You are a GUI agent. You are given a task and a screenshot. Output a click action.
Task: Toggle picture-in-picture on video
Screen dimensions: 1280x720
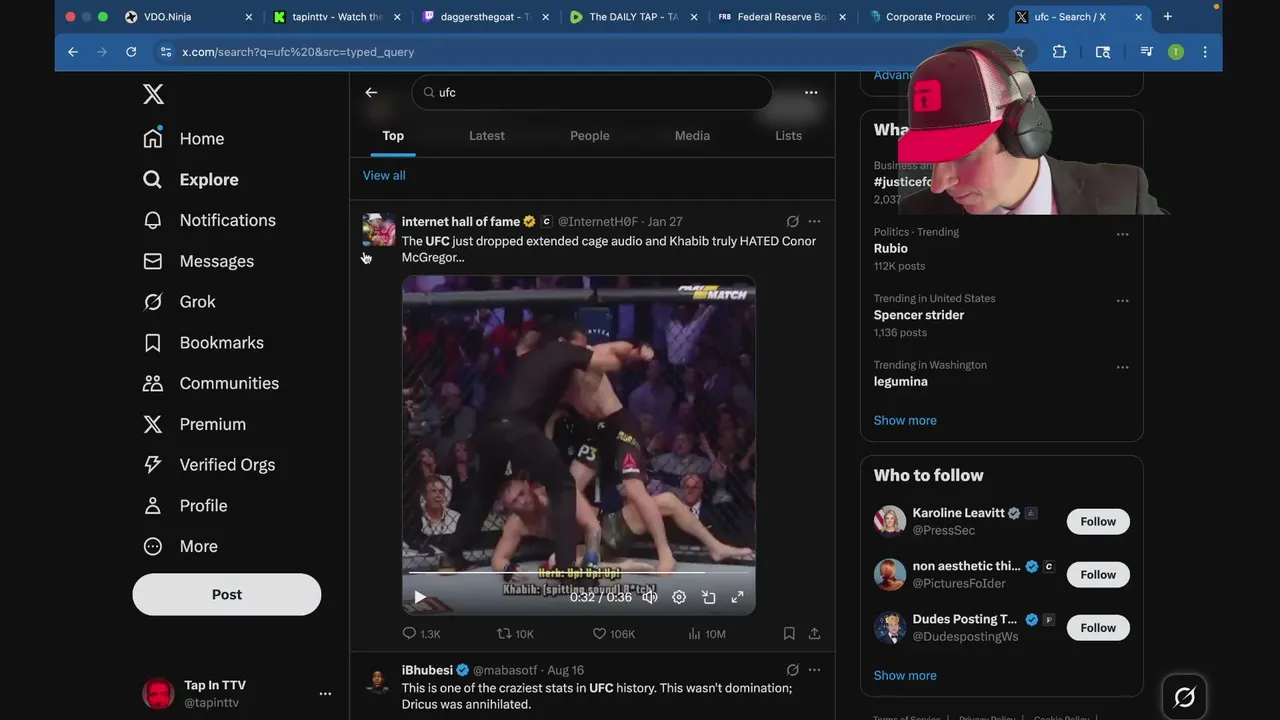[708, 597]
